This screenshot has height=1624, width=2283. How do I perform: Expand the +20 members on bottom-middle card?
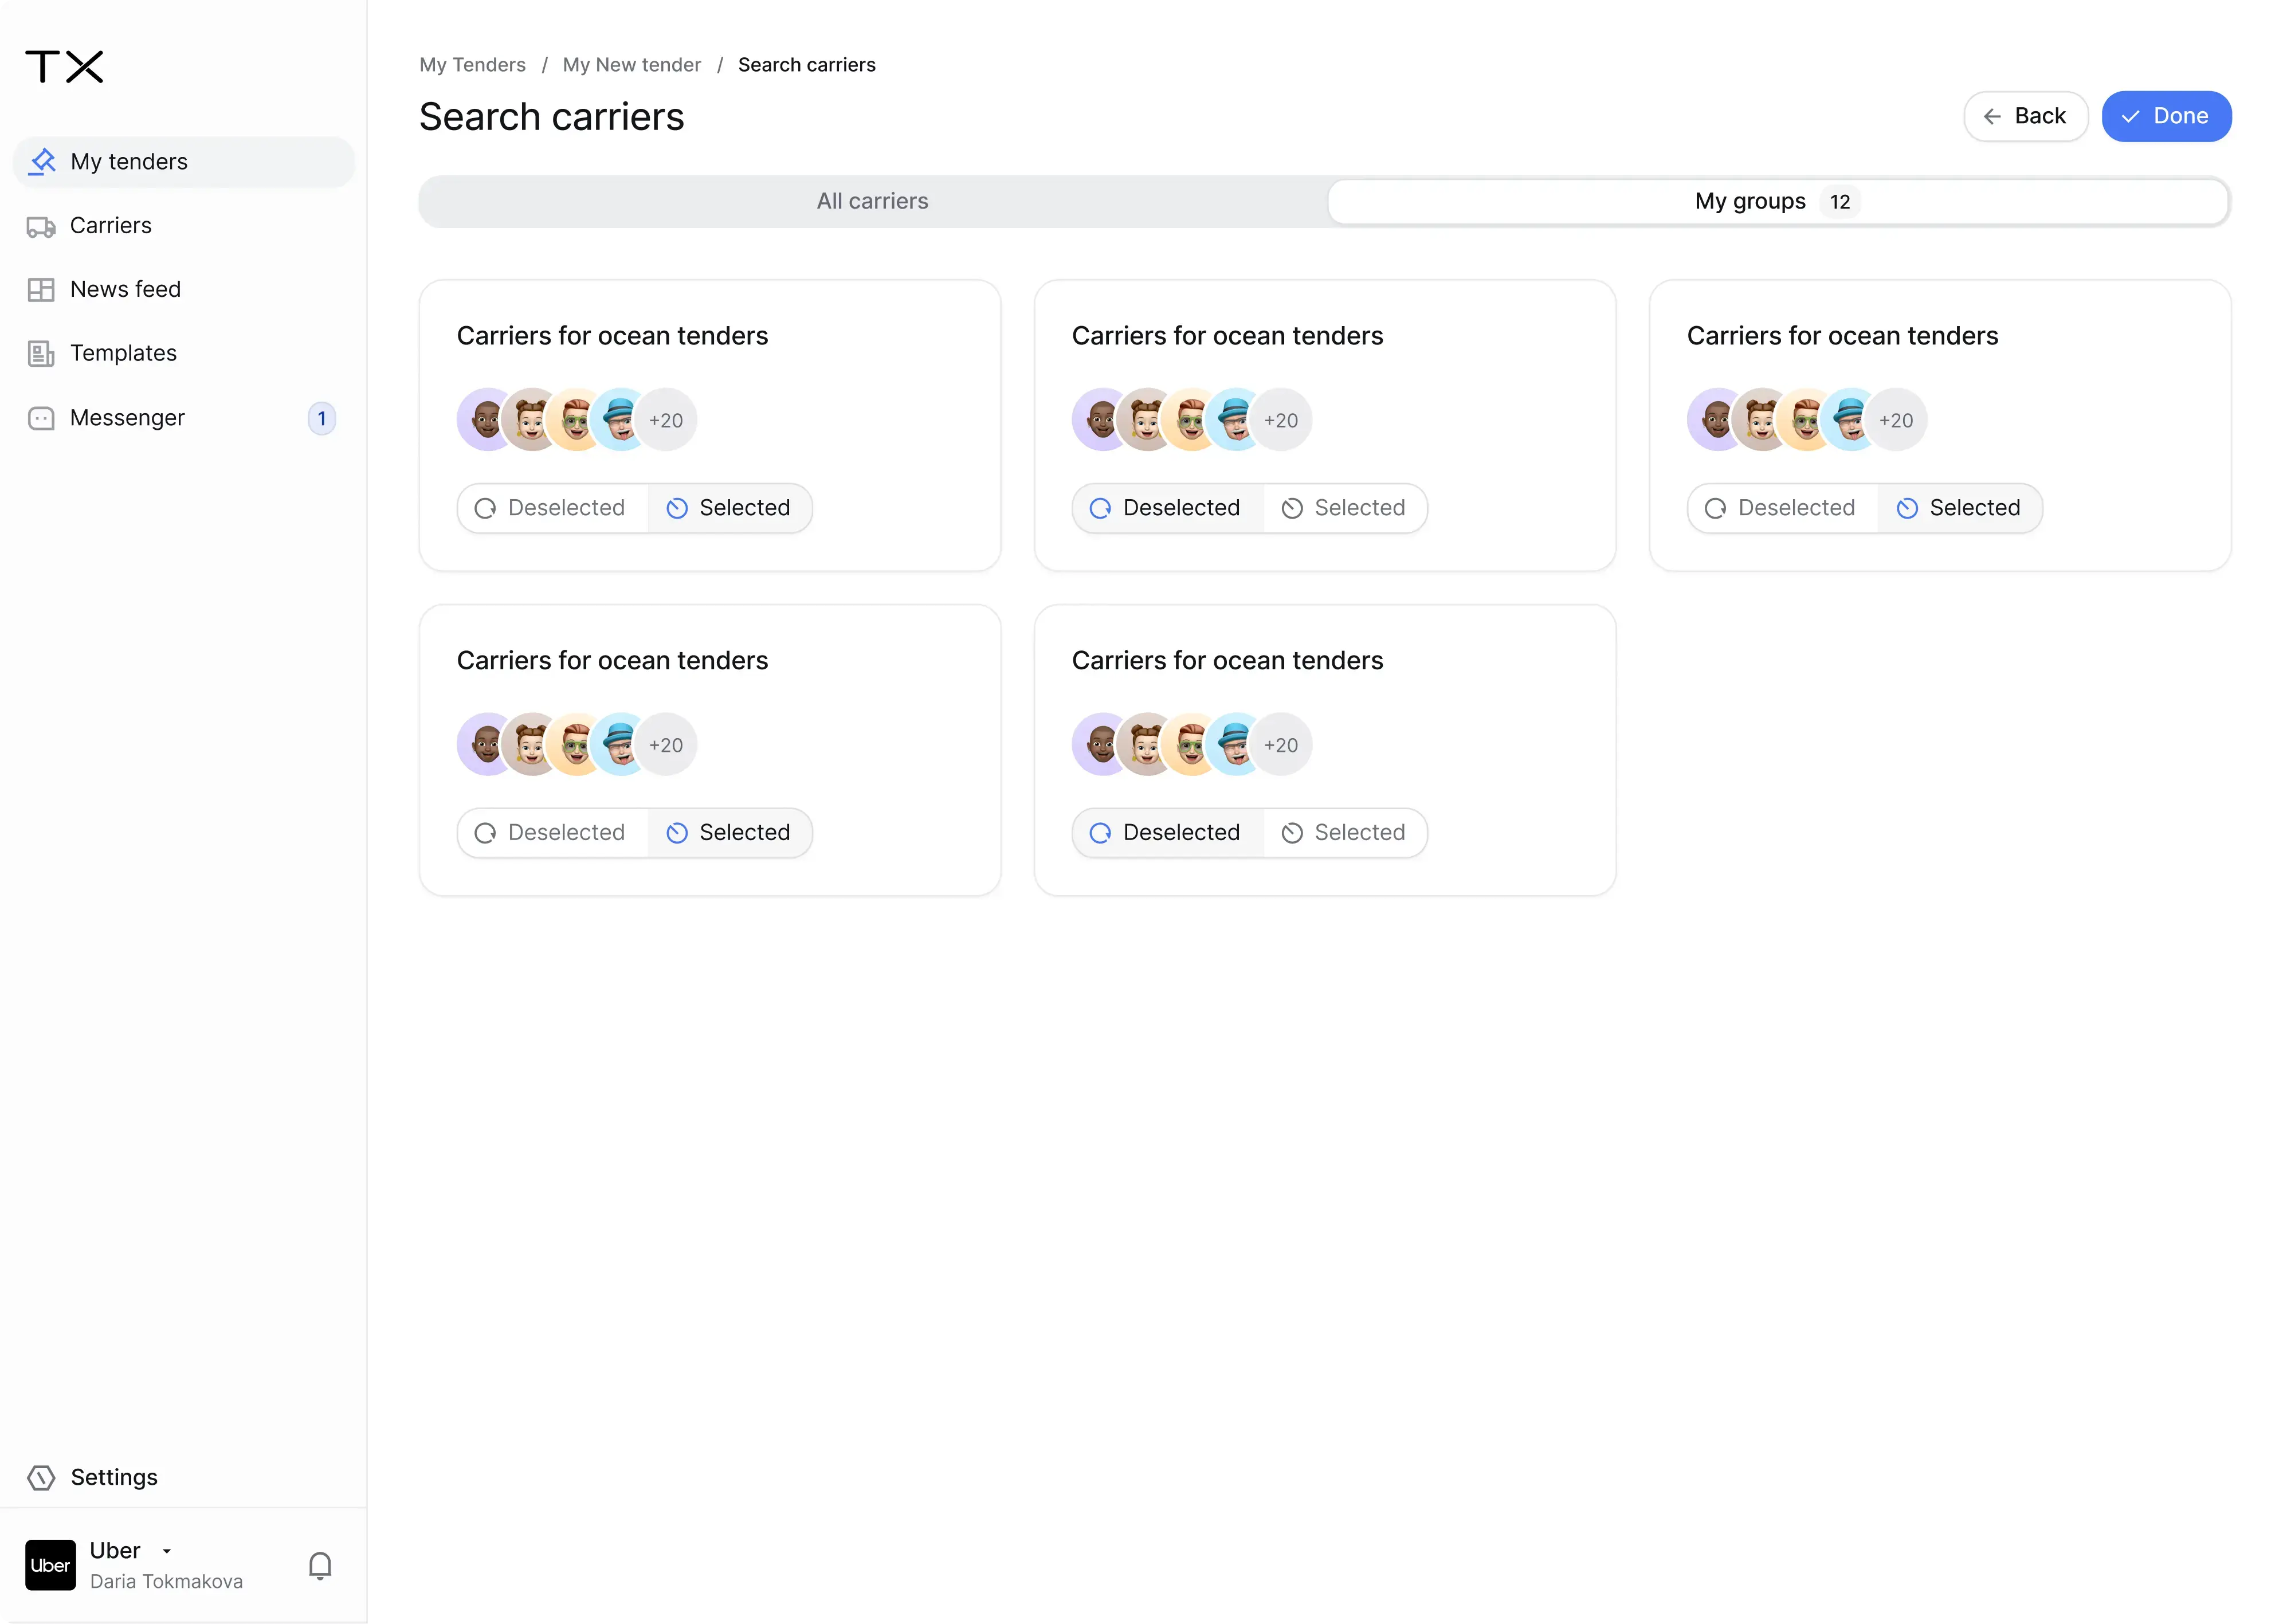1281,744
